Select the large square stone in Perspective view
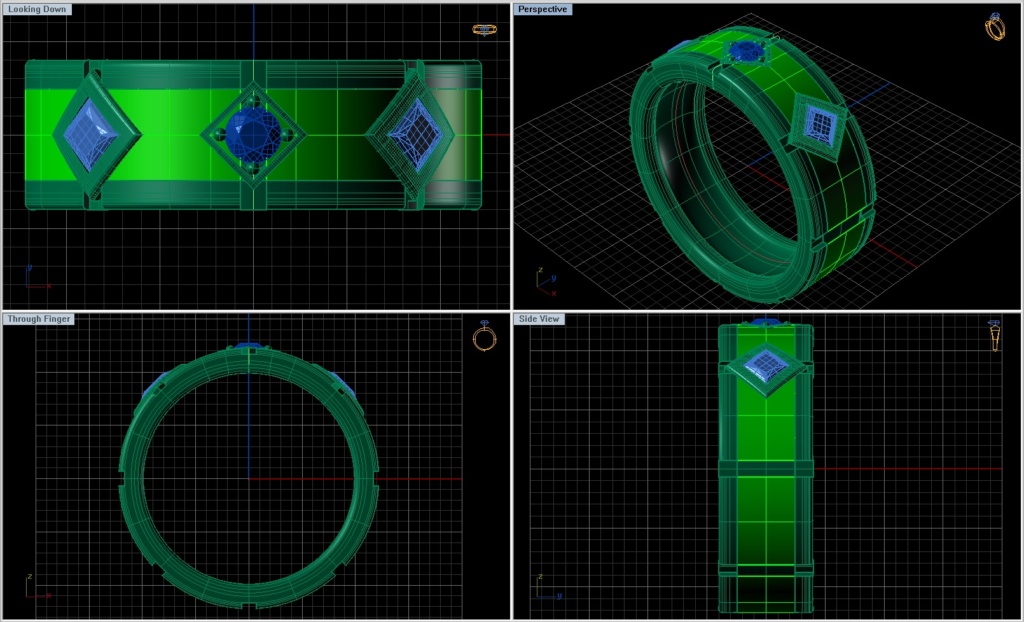 tap(819, 124)
